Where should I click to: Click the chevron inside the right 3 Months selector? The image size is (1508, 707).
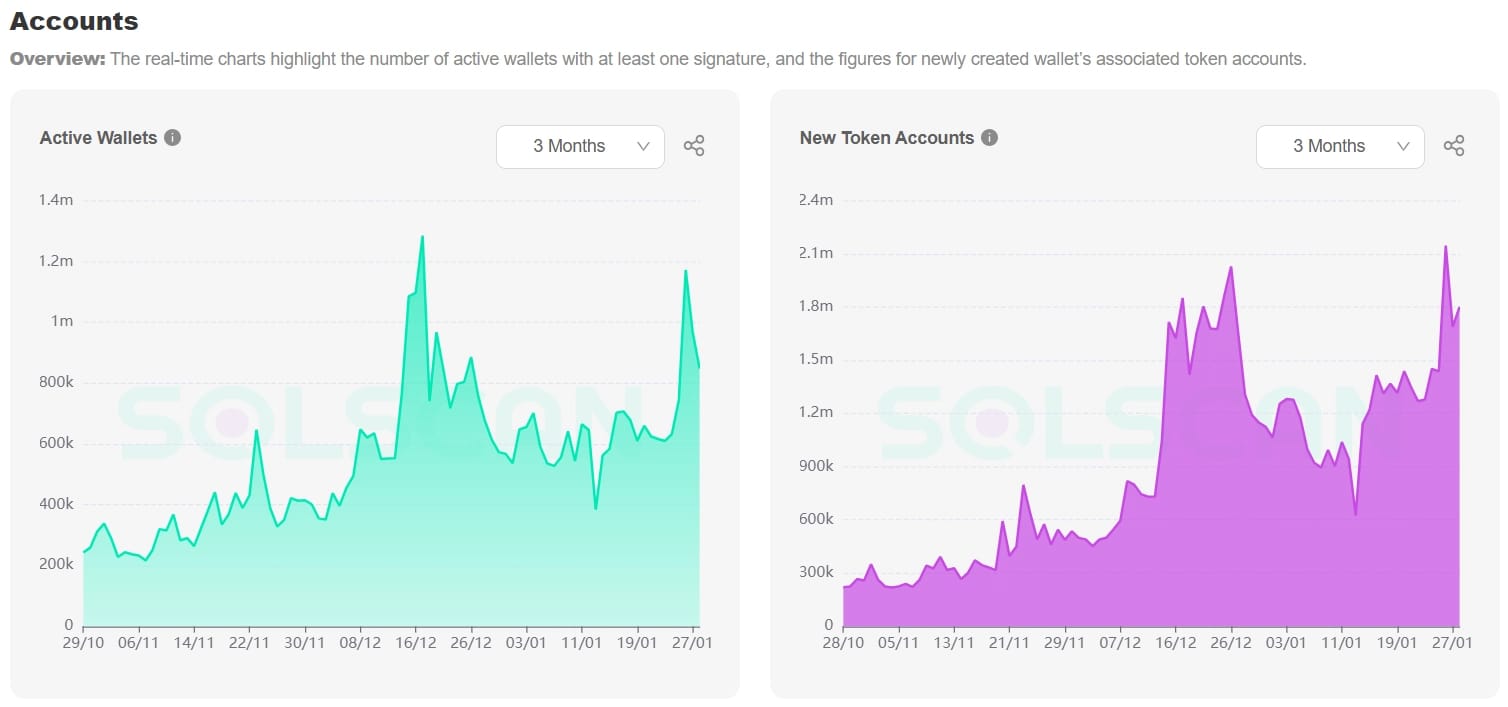coord(1403,146)
